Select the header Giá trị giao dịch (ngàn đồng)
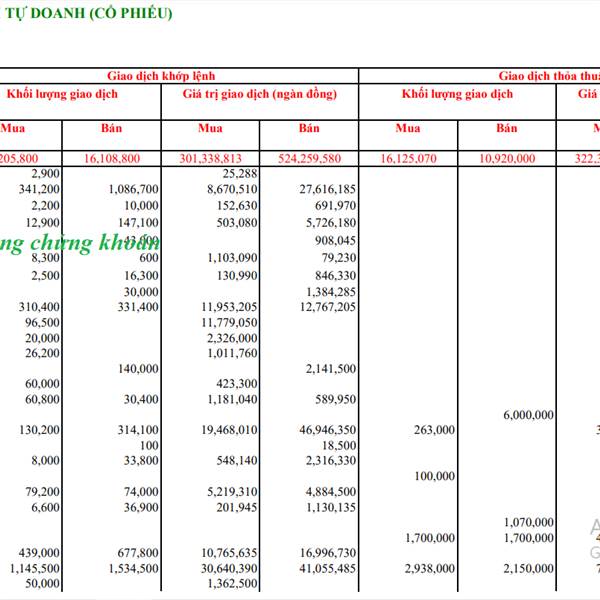 coord(260,94)
